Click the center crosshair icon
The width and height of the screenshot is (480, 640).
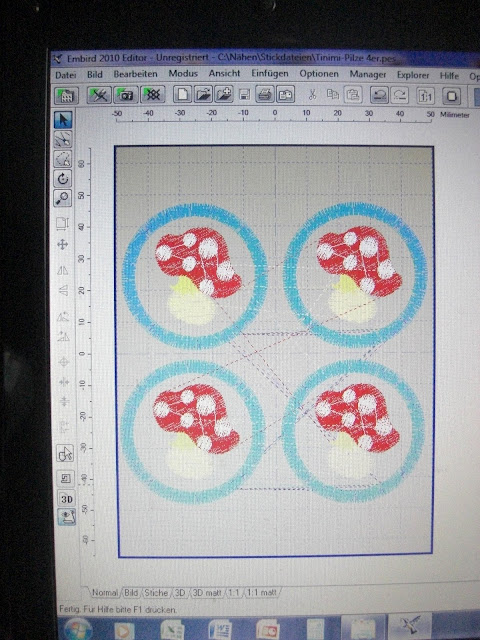pyautogui.click(x=63, y=362)
